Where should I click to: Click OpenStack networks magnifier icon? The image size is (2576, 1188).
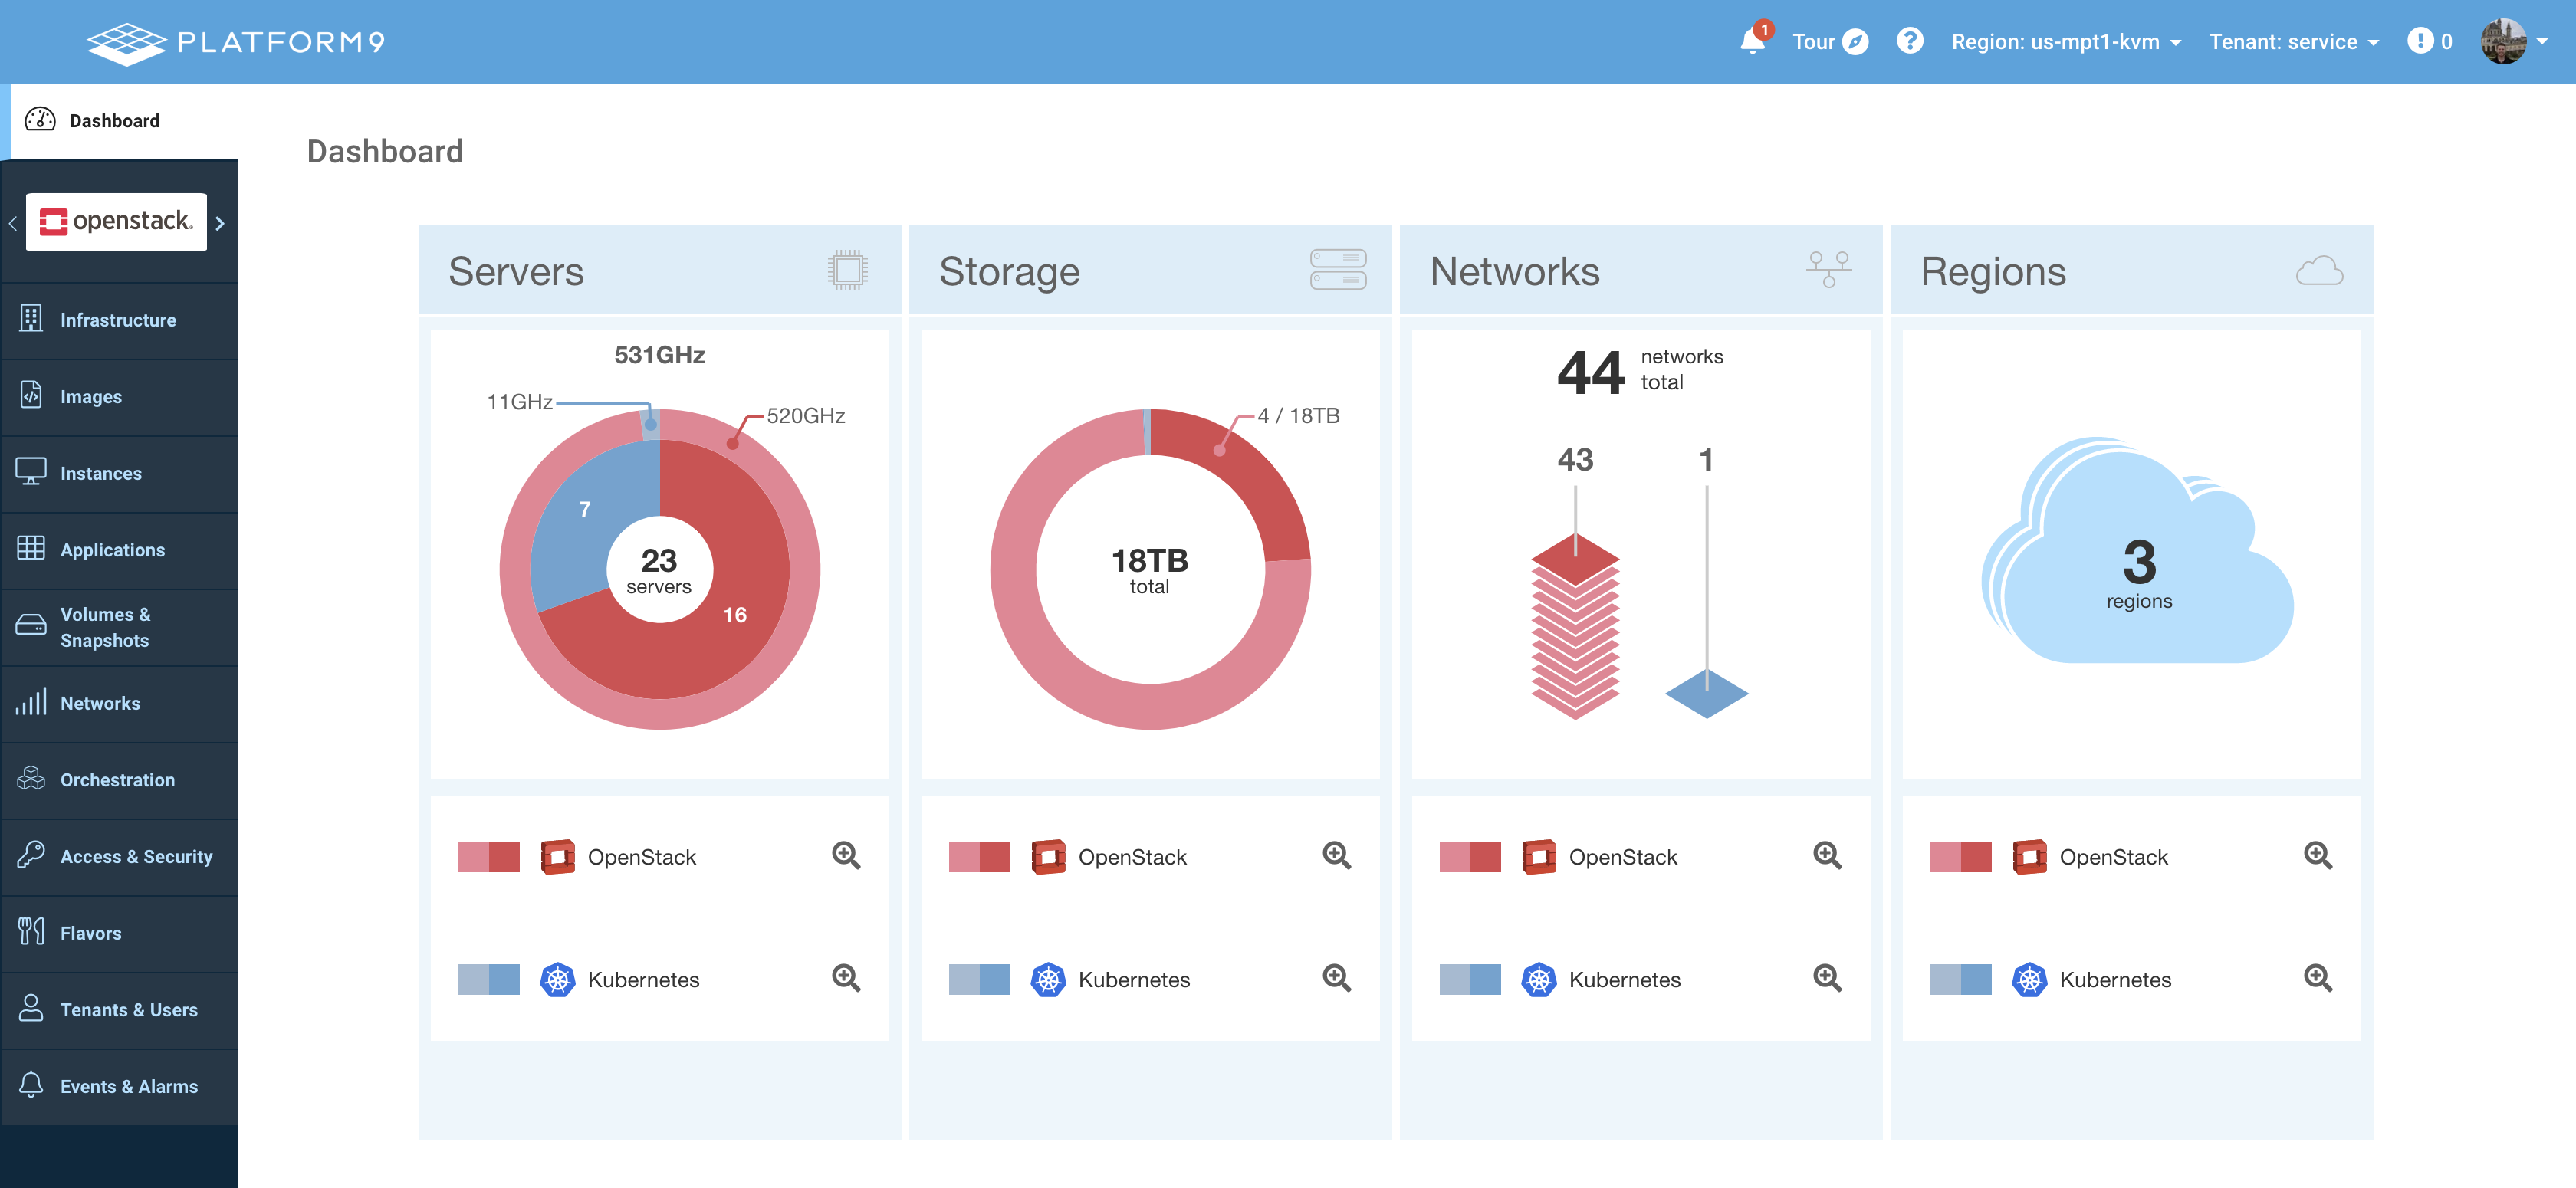[1827, 856]
